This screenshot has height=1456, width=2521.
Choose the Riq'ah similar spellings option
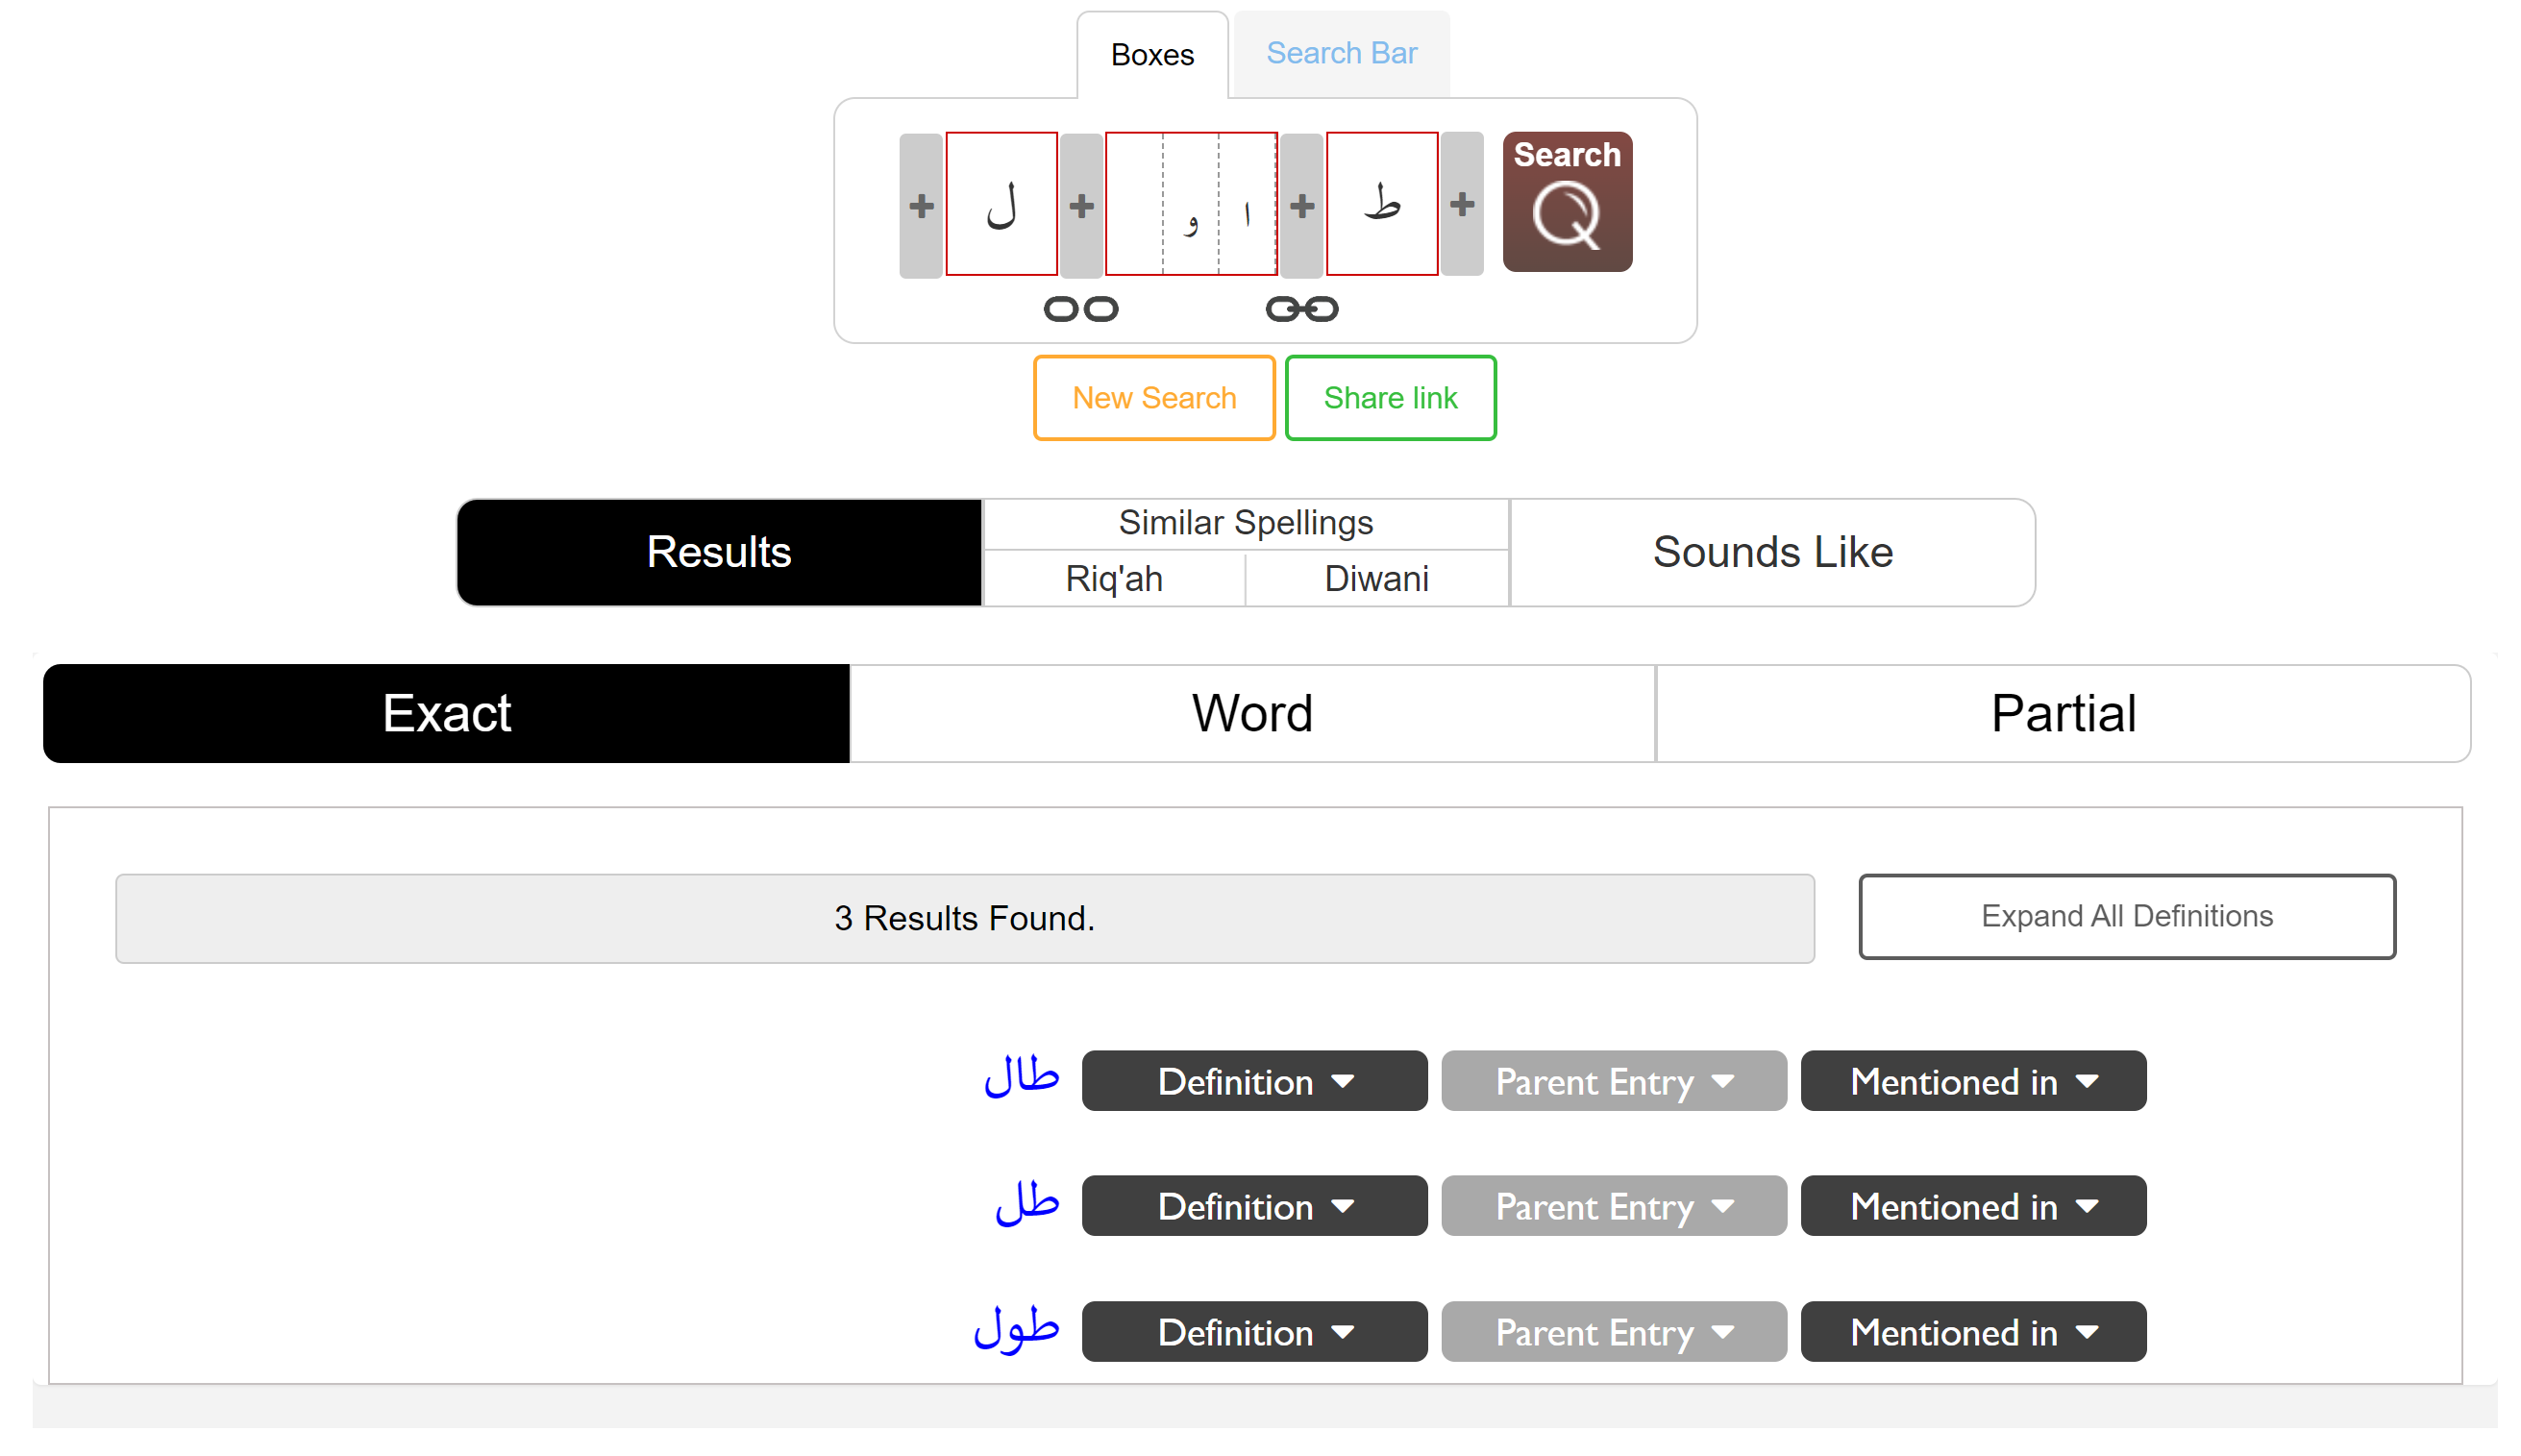[1113, 579]
